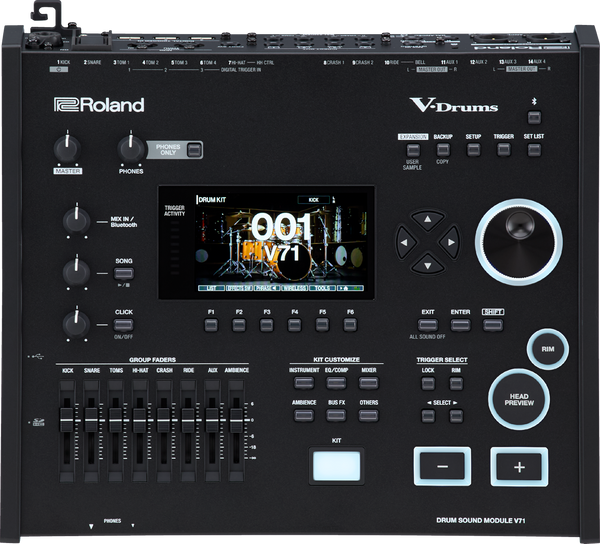Tap the lit KIT button

coord(336,466)
